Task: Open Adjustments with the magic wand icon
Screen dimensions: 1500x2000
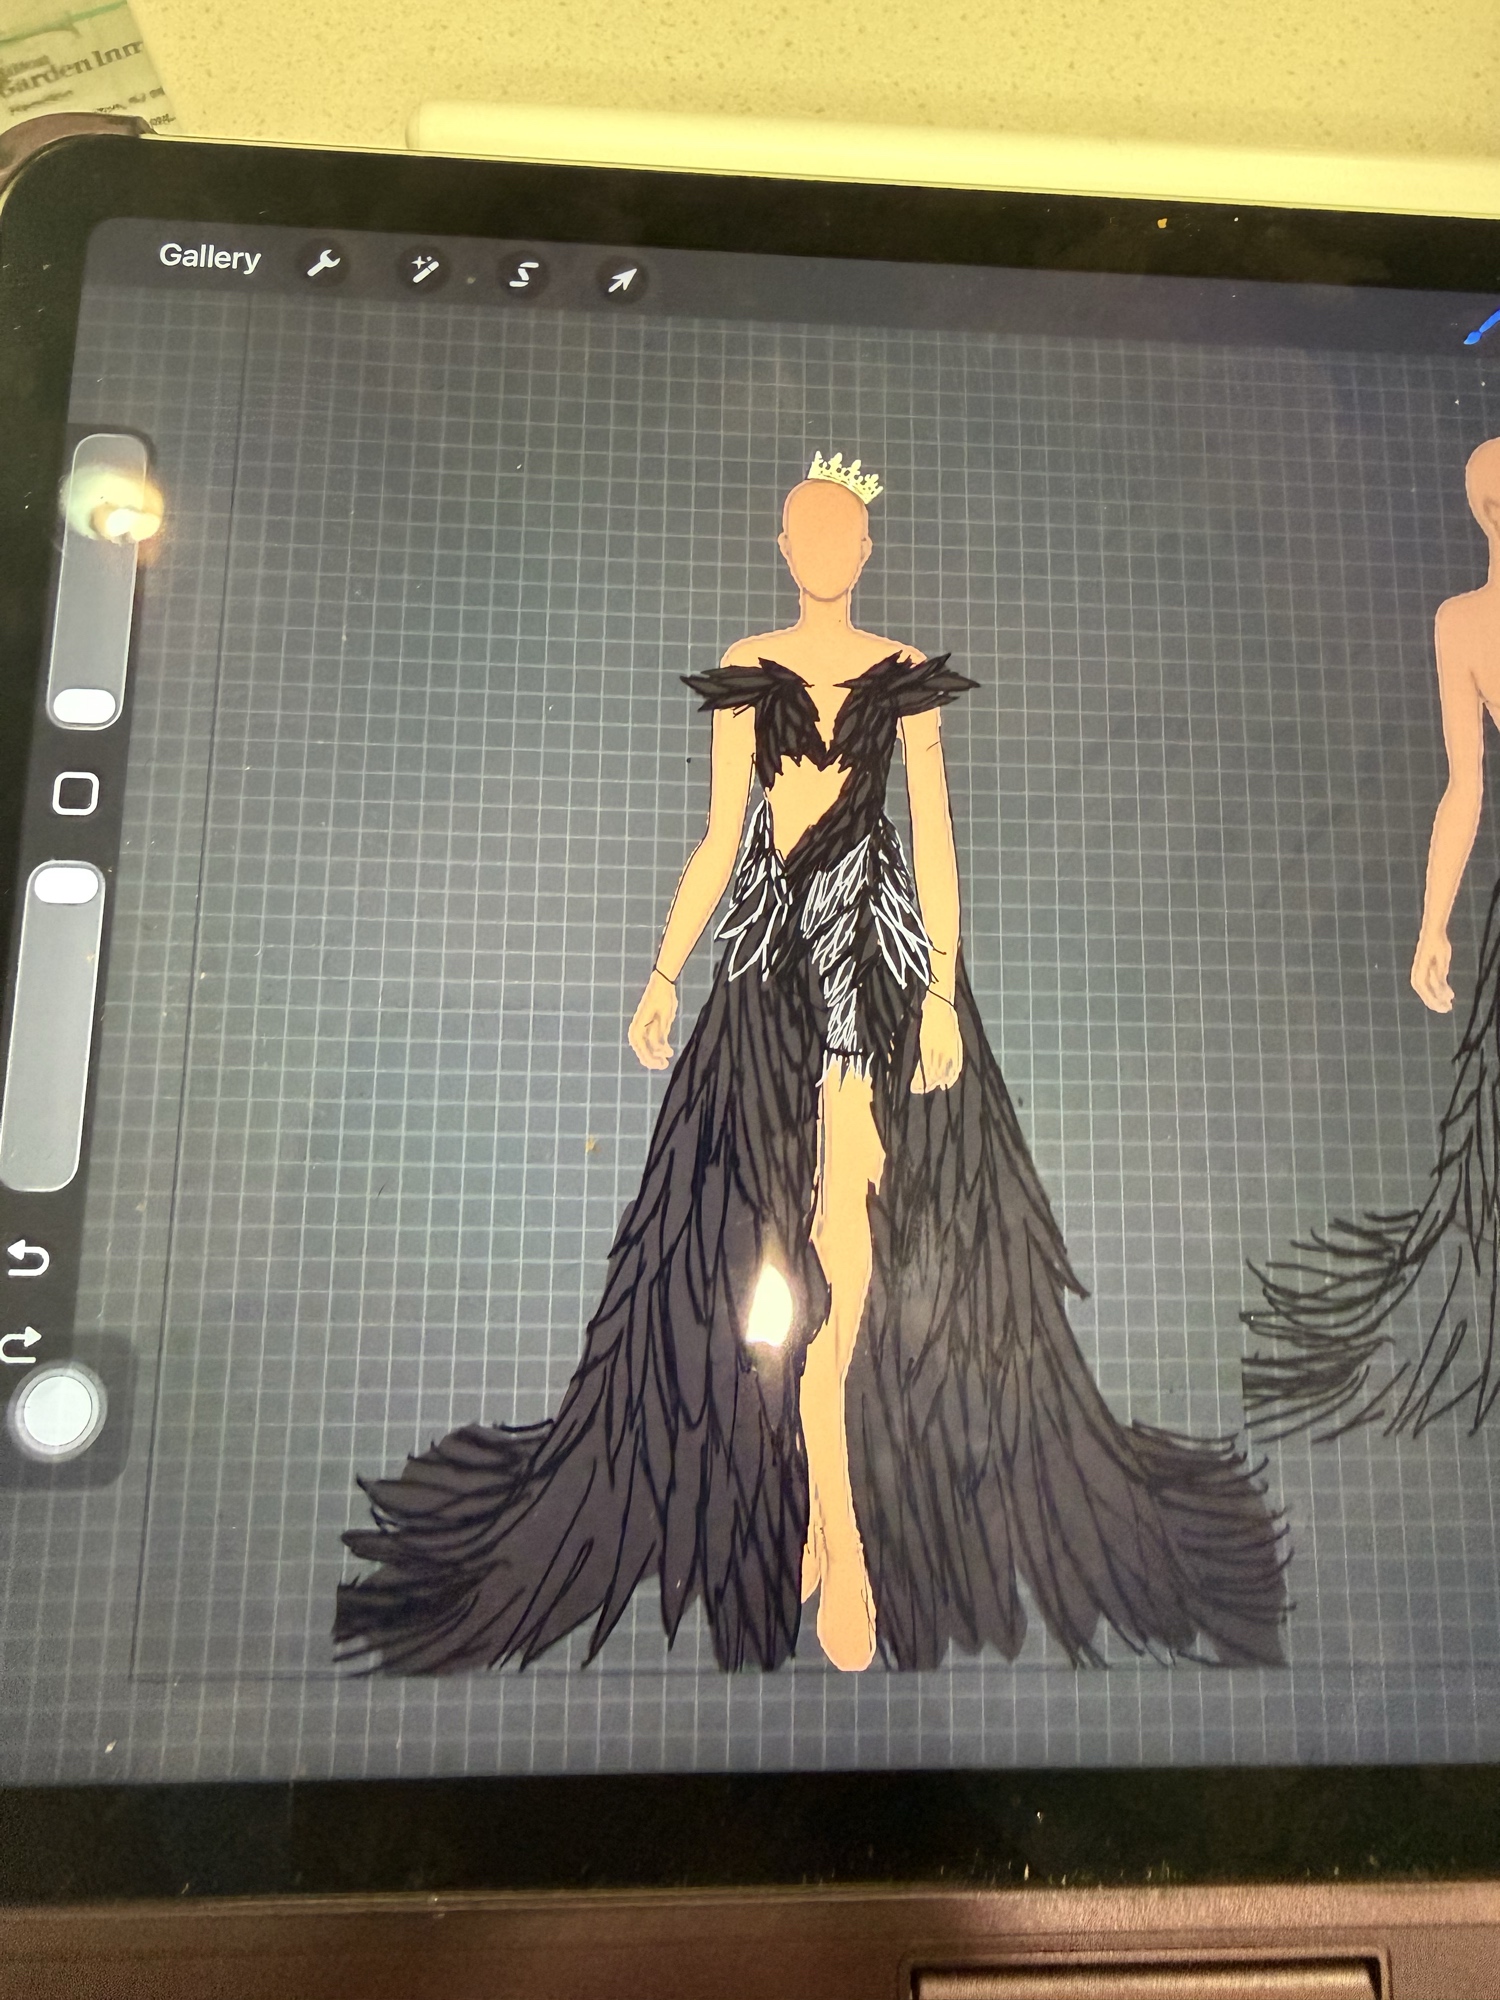Action: (423, 269)
